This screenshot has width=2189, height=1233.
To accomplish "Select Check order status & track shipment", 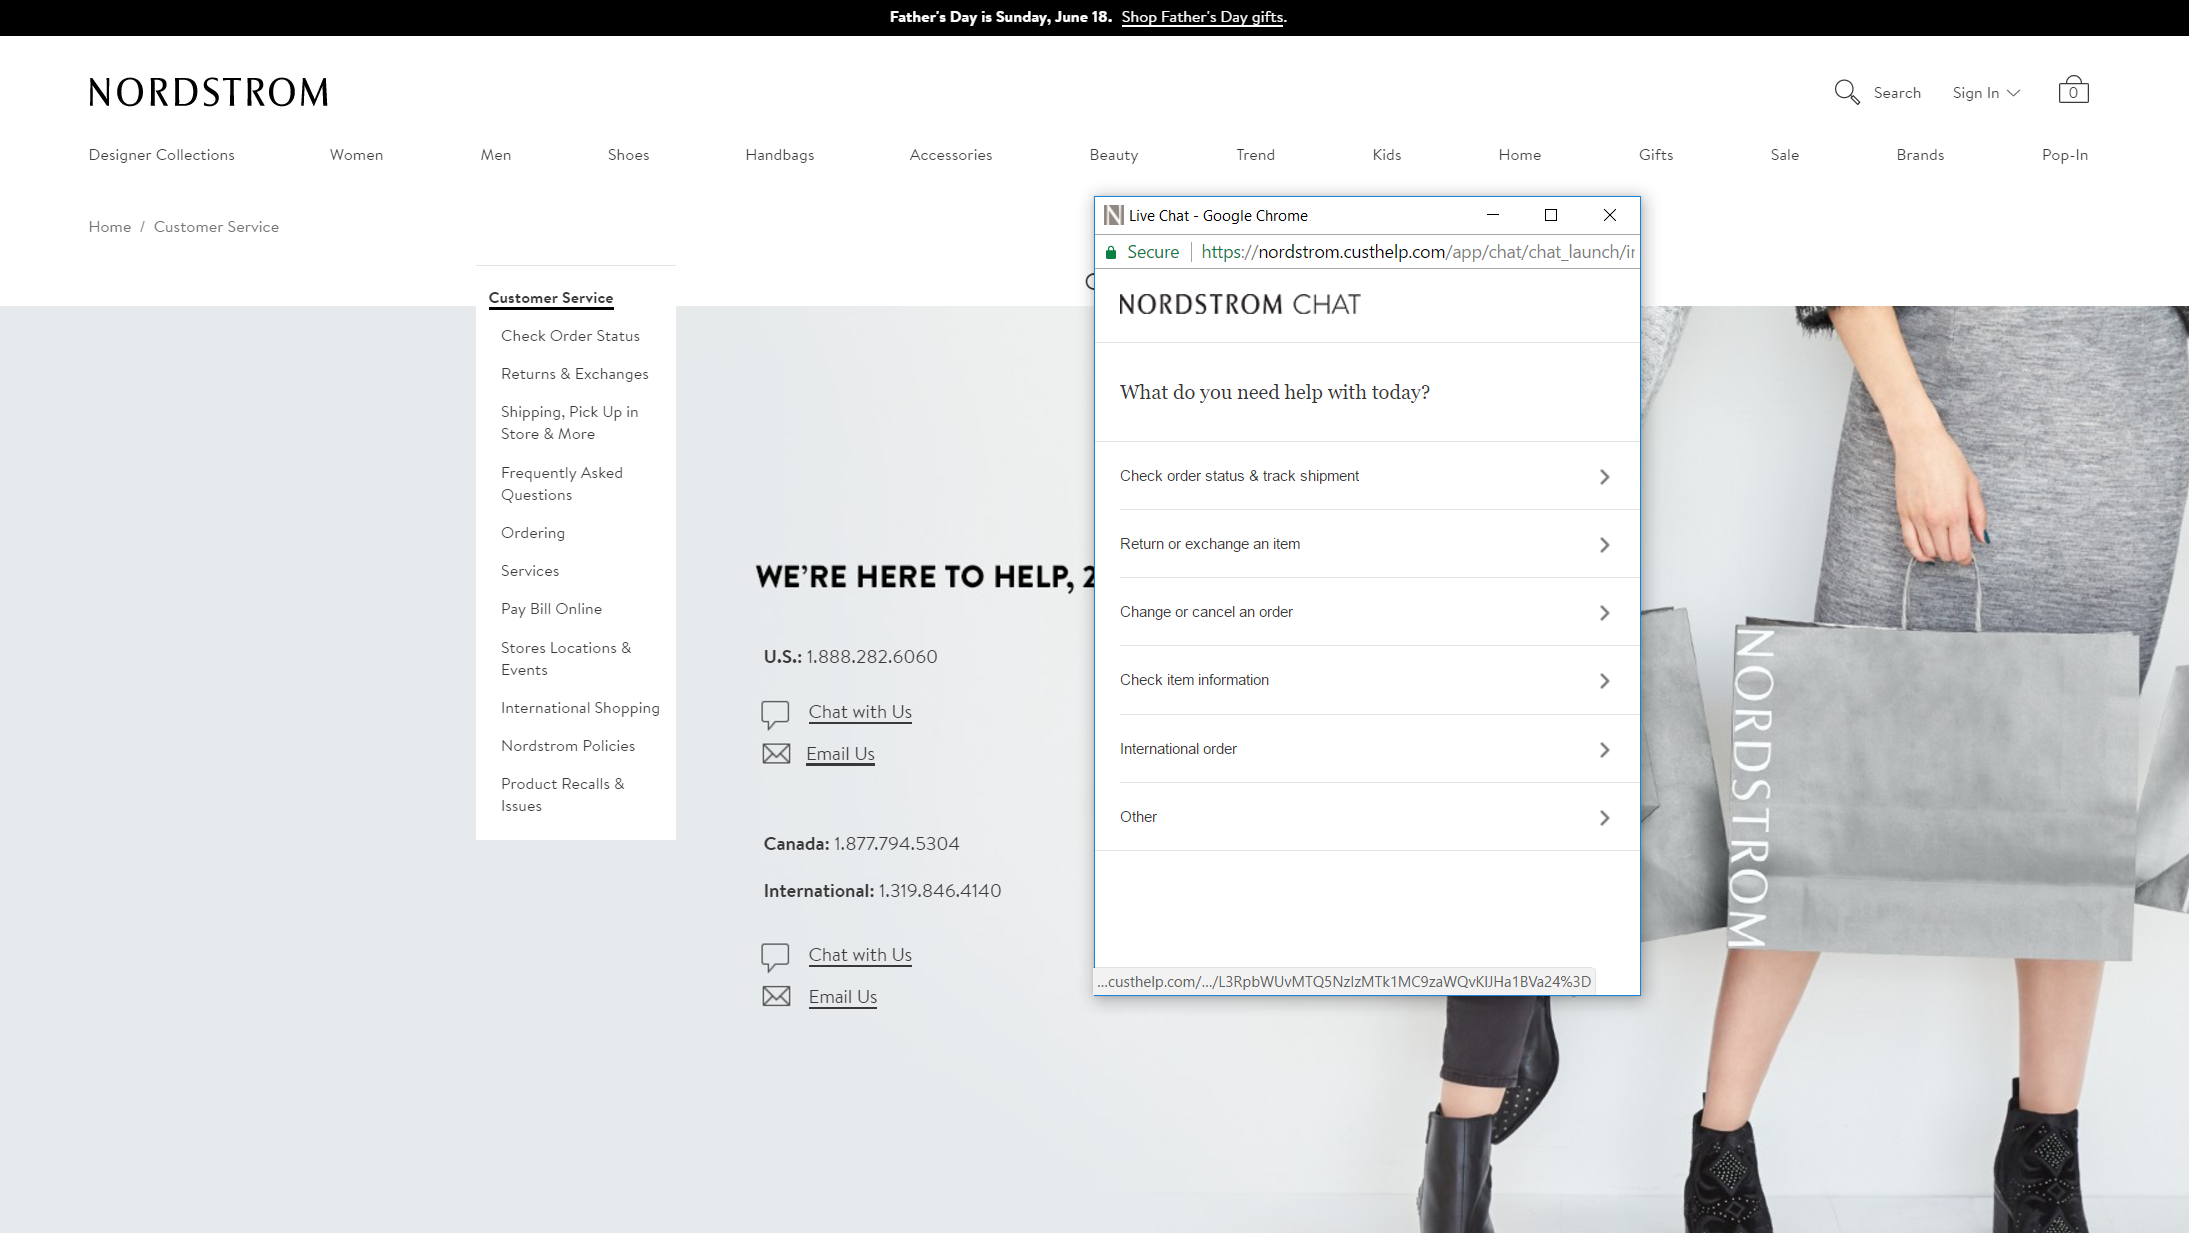I will pos(1367,476).
